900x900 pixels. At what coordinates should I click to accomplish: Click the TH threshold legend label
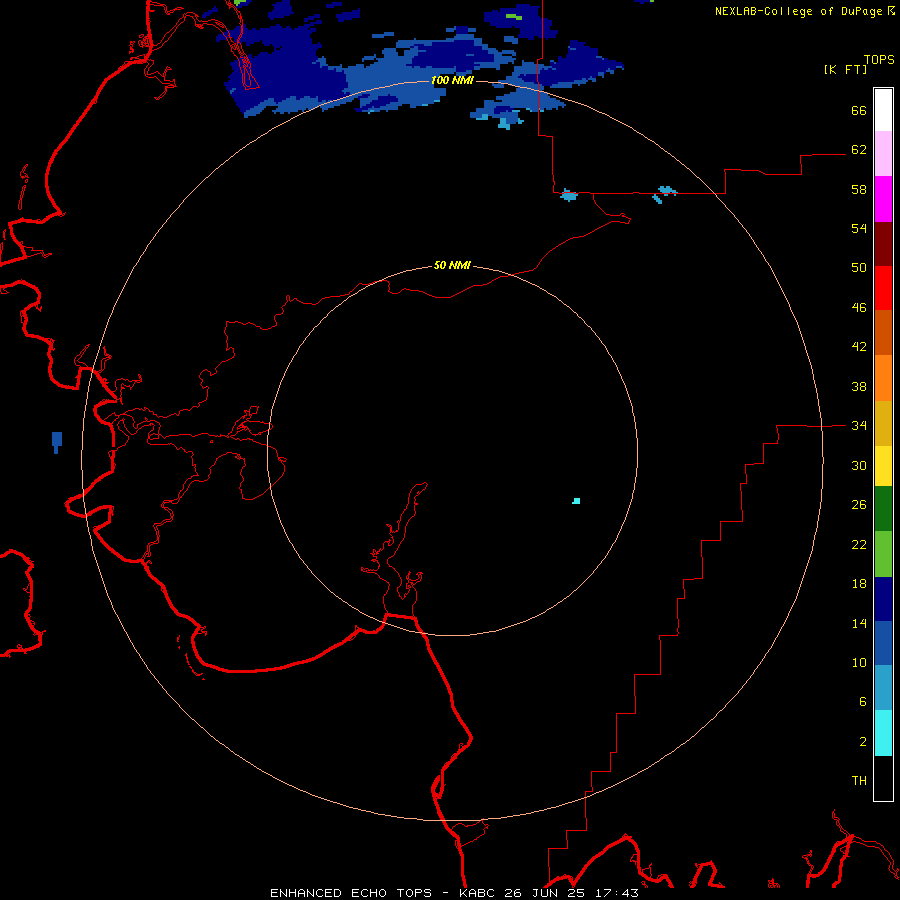[x=859, y=781]
